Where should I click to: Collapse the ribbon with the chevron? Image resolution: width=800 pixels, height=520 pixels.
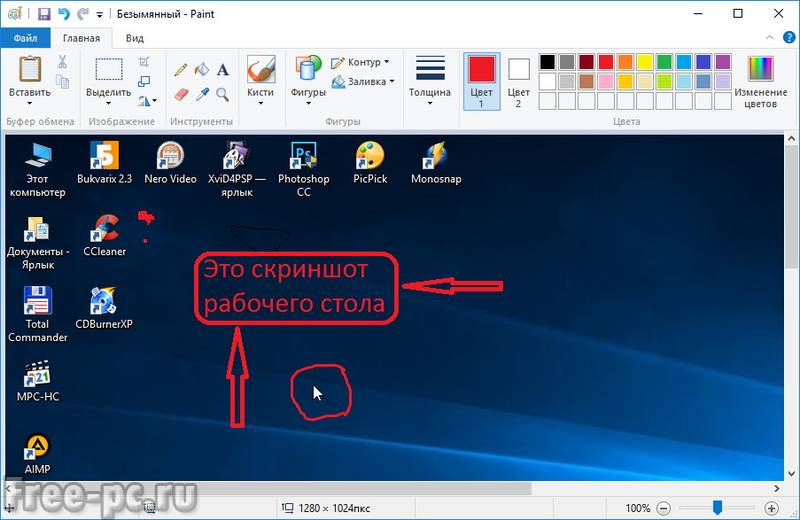point(769,37)
